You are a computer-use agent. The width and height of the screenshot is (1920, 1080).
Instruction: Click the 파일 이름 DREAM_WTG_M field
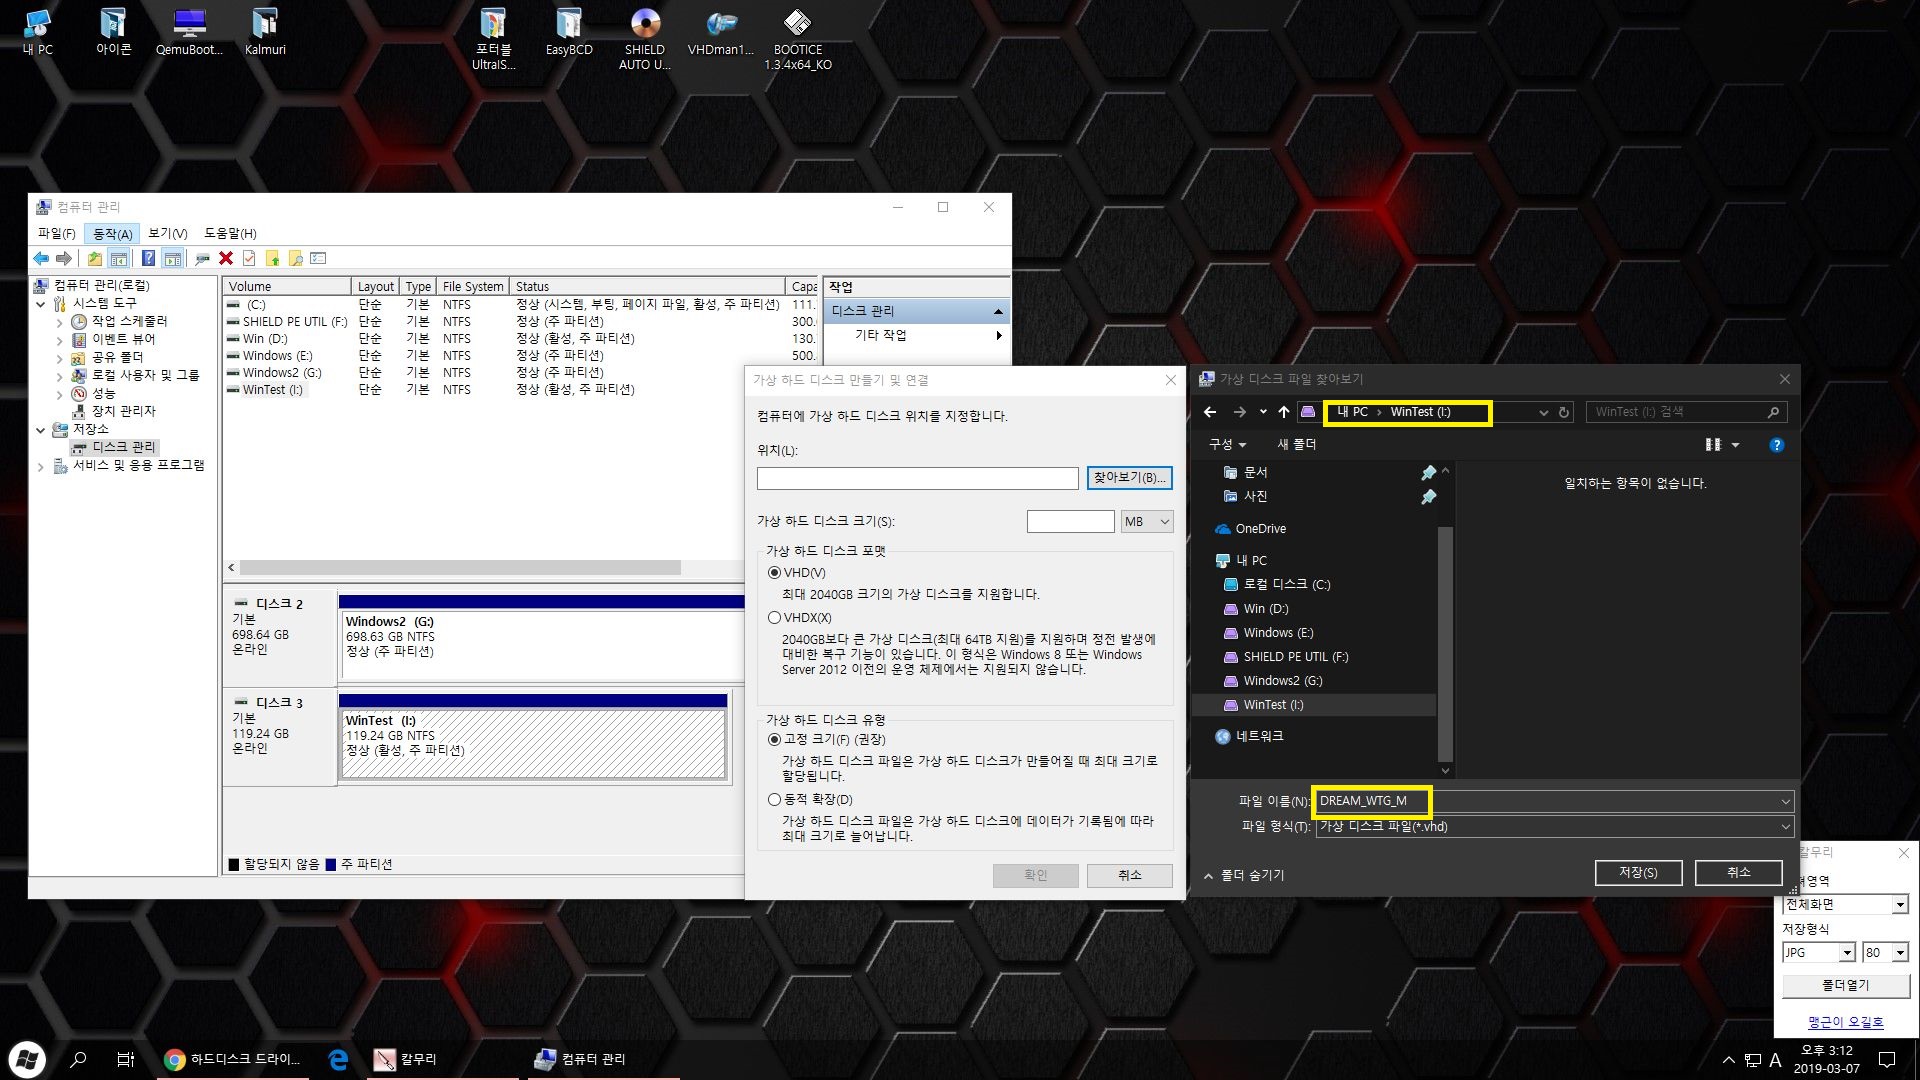1554,802
